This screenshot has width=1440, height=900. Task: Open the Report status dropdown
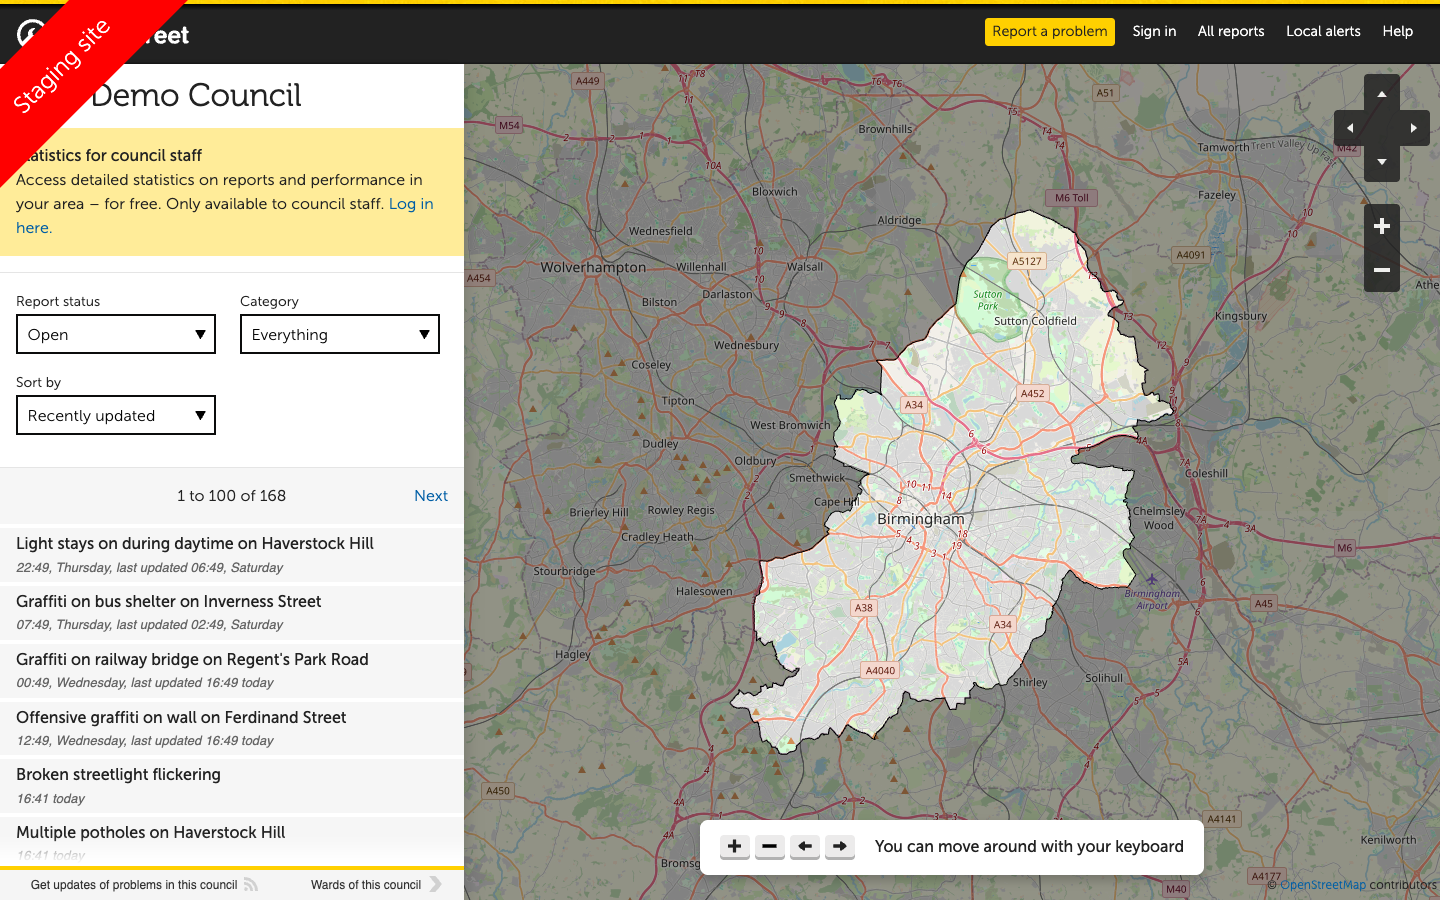(x=115, y=333)
